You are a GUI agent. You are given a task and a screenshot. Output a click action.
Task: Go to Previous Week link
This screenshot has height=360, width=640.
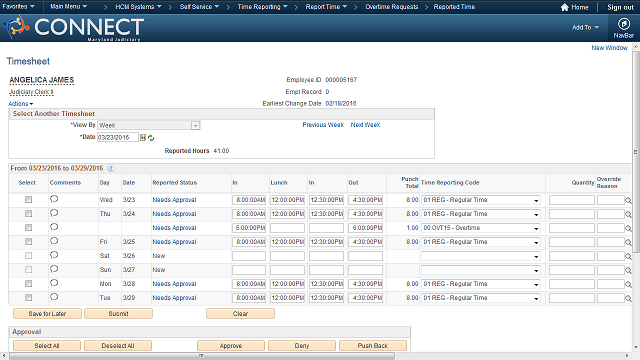pyautogui.click(x=323, y=125)
